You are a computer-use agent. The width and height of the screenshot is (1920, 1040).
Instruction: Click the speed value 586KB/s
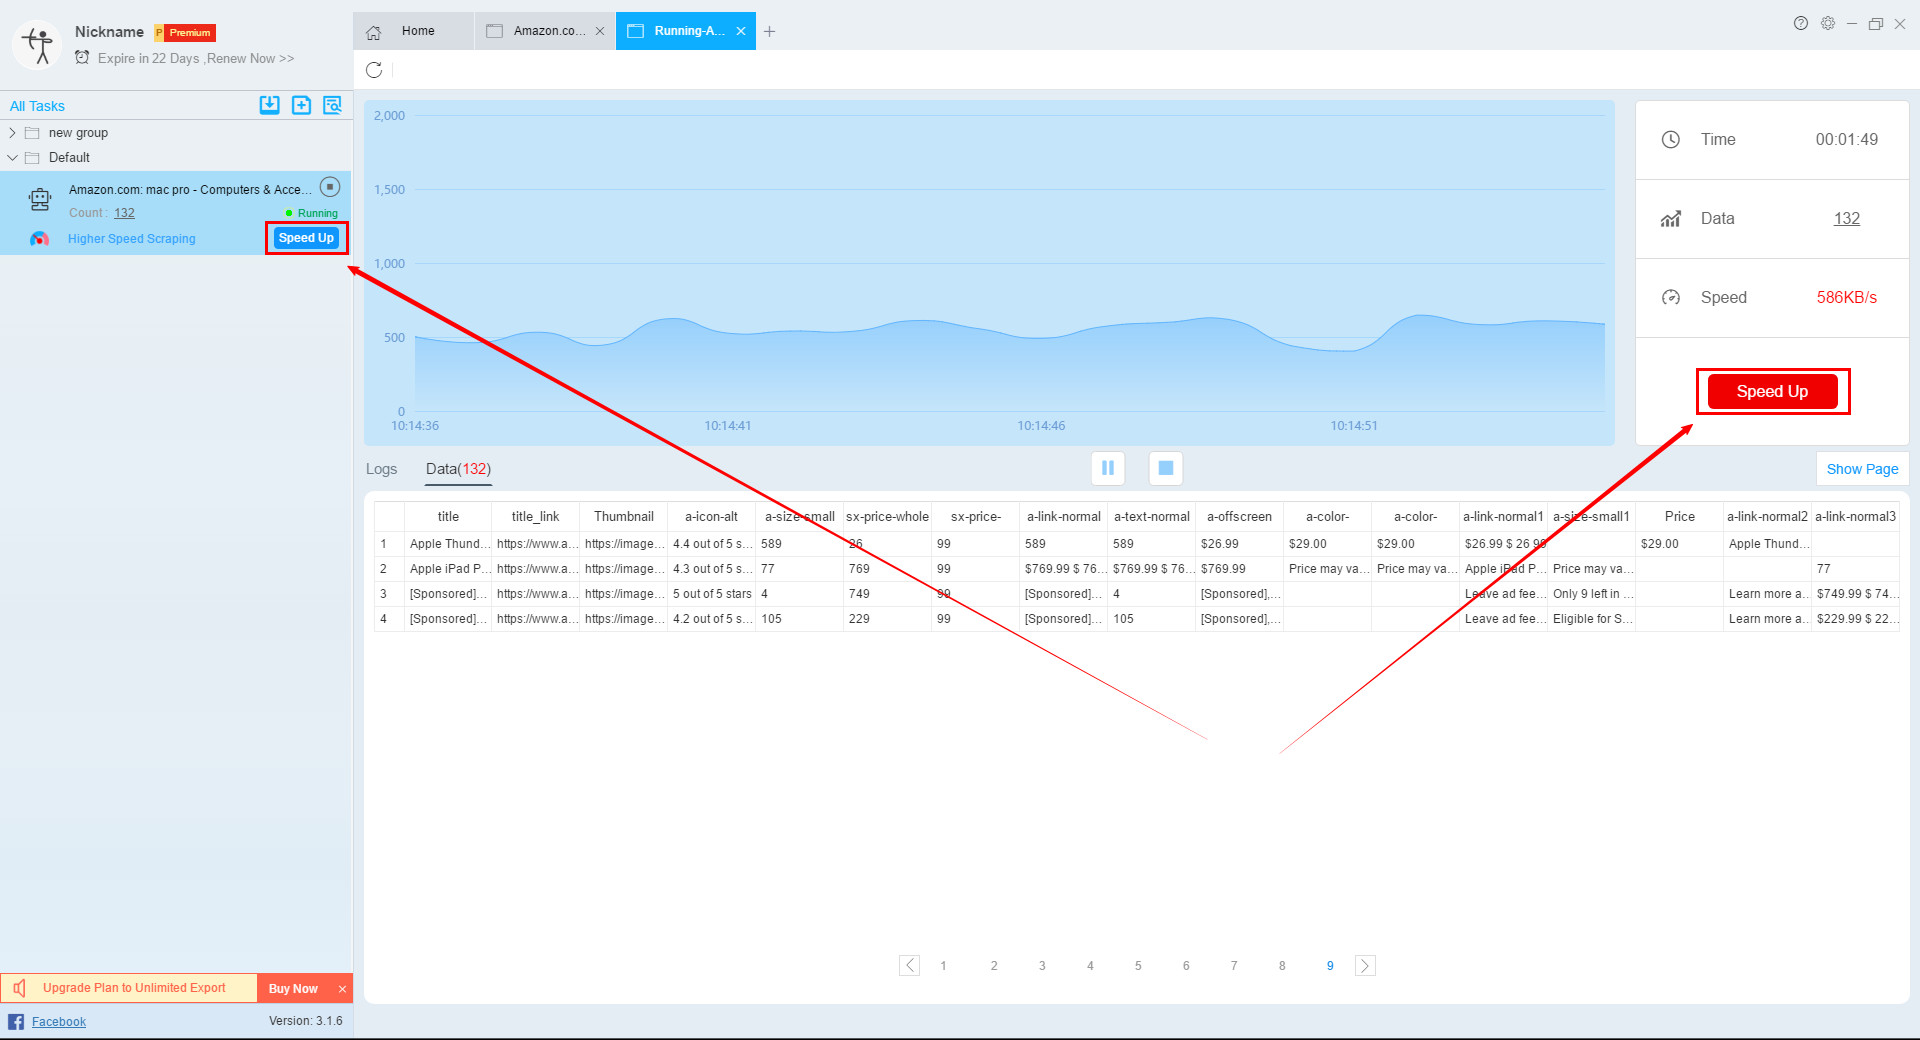(1847, 298)
